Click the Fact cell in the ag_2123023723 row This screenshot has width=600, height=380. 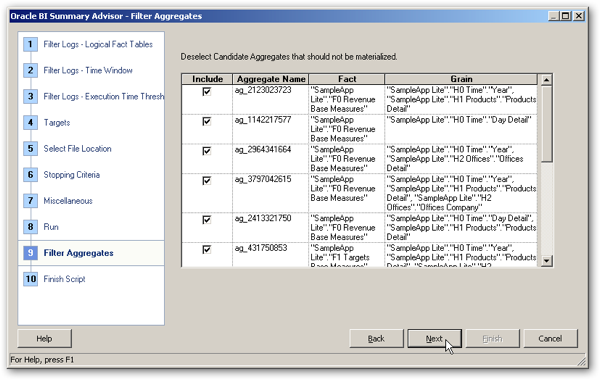(347, 99)
